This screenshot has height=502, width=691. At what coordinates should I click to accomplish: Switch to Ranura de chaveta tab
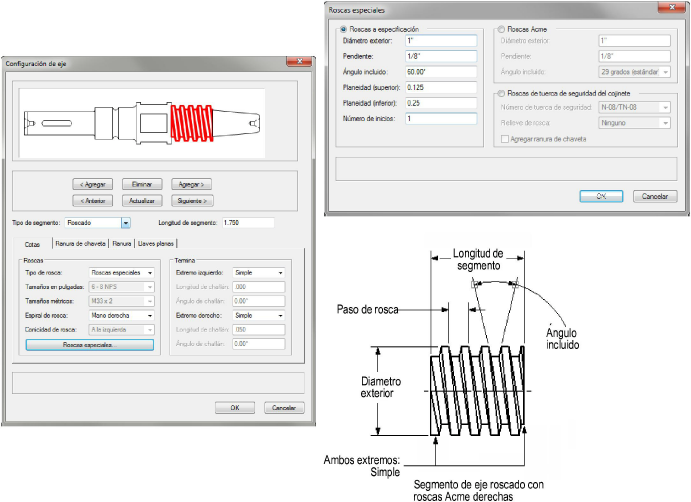tap(81, 243)
